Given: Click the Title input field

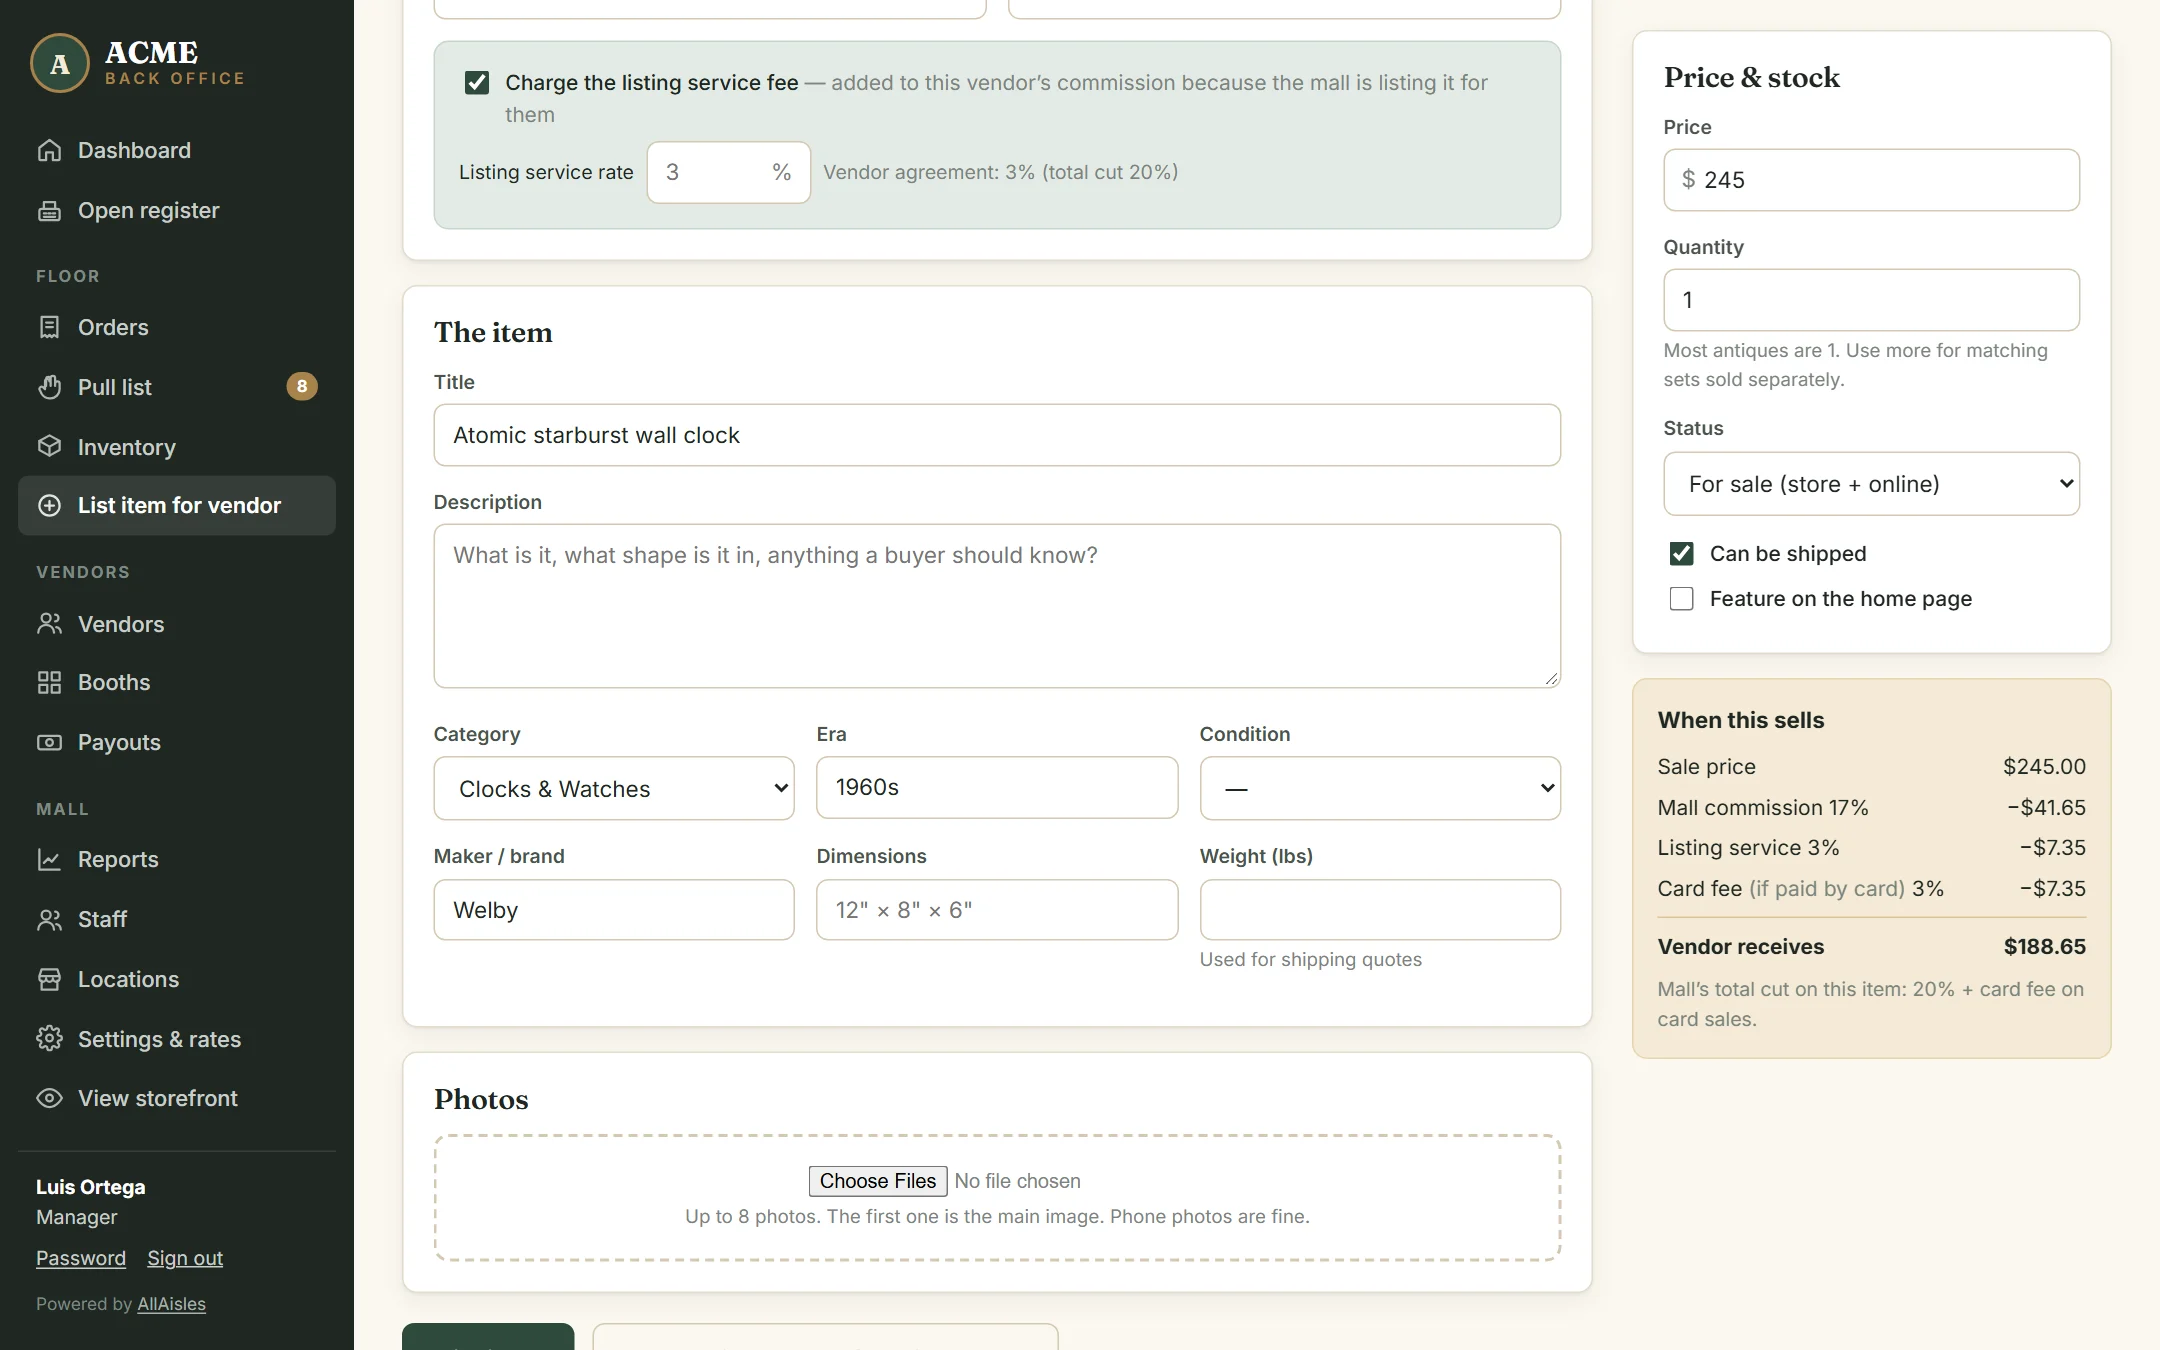Looking at the screenshot, I should coord(997,435).
